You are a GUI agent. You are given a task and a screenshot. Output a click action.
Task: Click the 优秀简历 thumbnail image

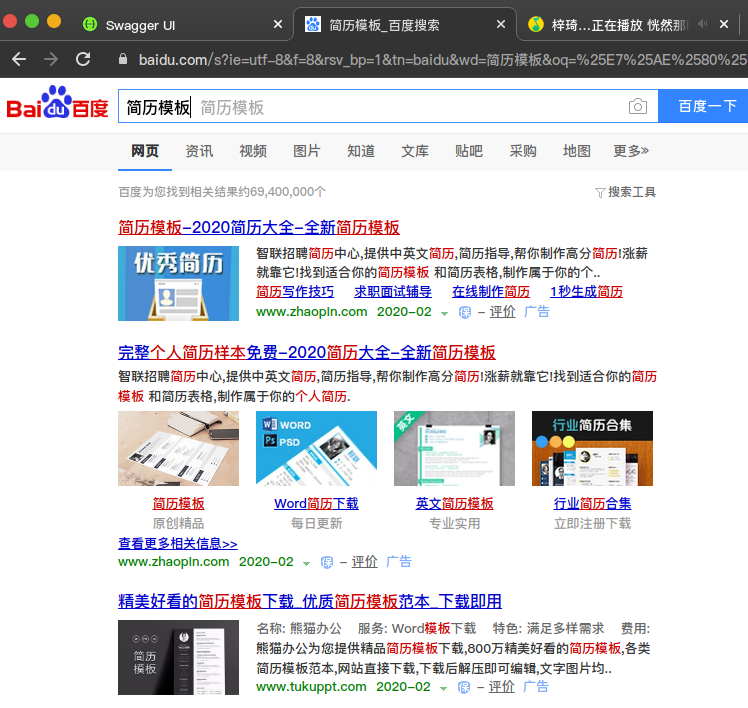[178, 283]
